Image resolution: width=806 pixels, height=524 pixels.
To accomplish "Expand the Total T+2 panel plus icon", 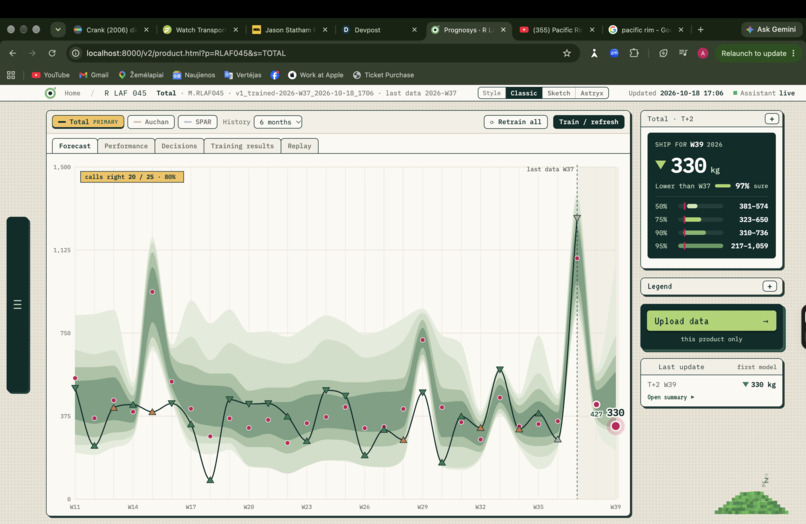I will click(771, 119).
